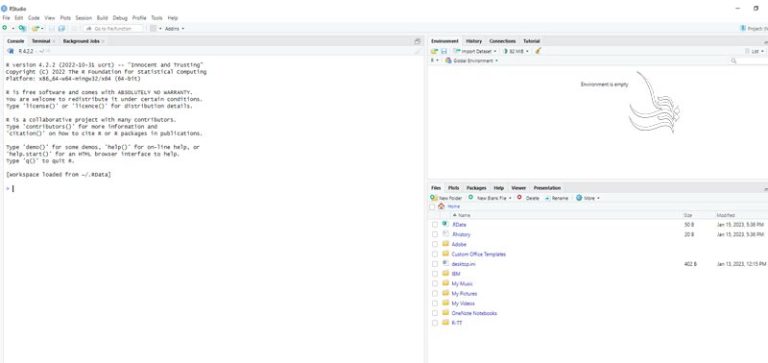Screen dimensions: 768x363
Task: Tick the select-all checkbox beside Home
Action: pos(432,207)
